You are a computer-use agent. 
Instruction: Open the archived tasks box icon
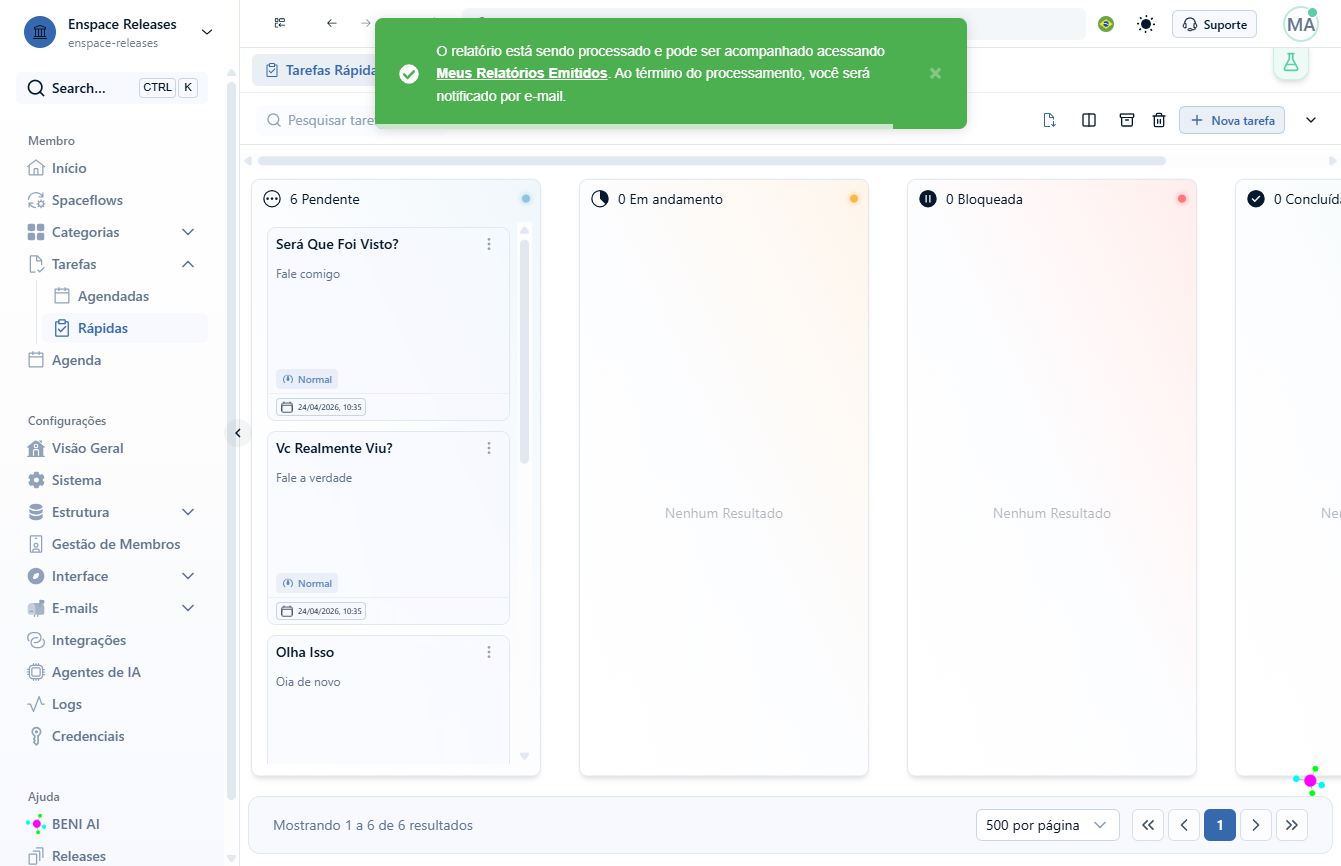click(x=1127, y=120)
